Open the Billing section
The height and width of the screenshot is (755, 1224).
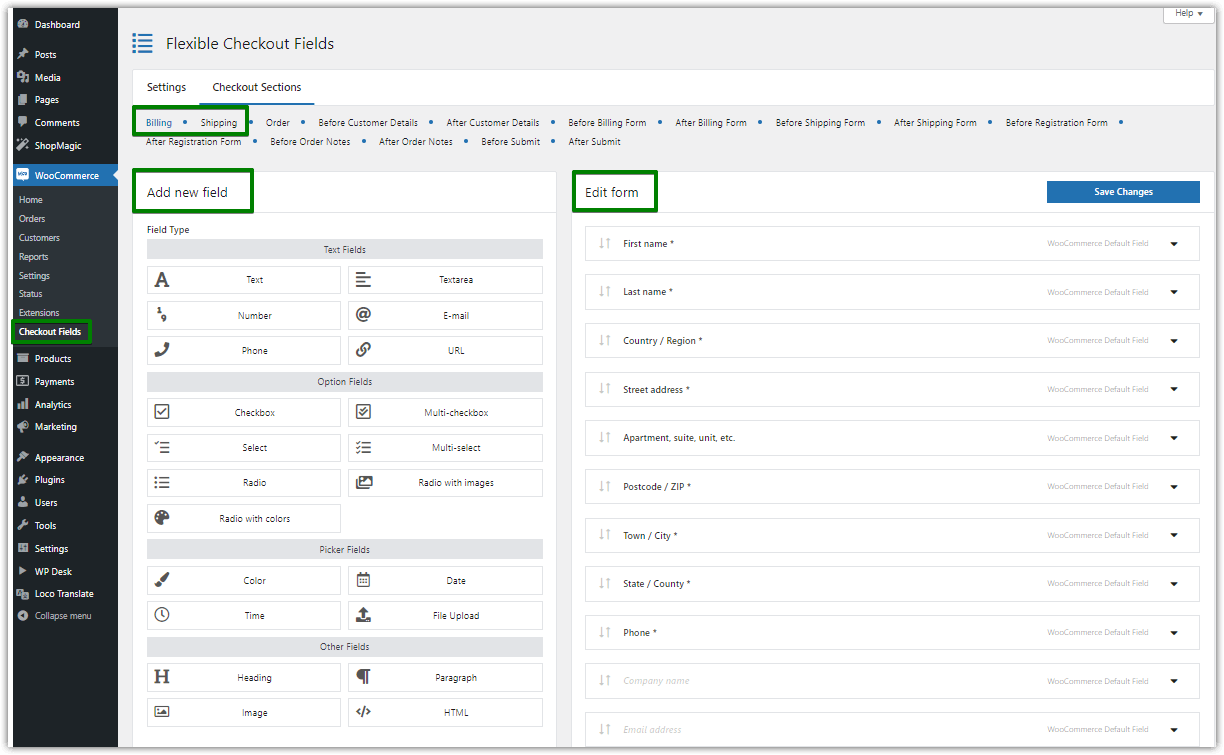click(x=159, y=123)
